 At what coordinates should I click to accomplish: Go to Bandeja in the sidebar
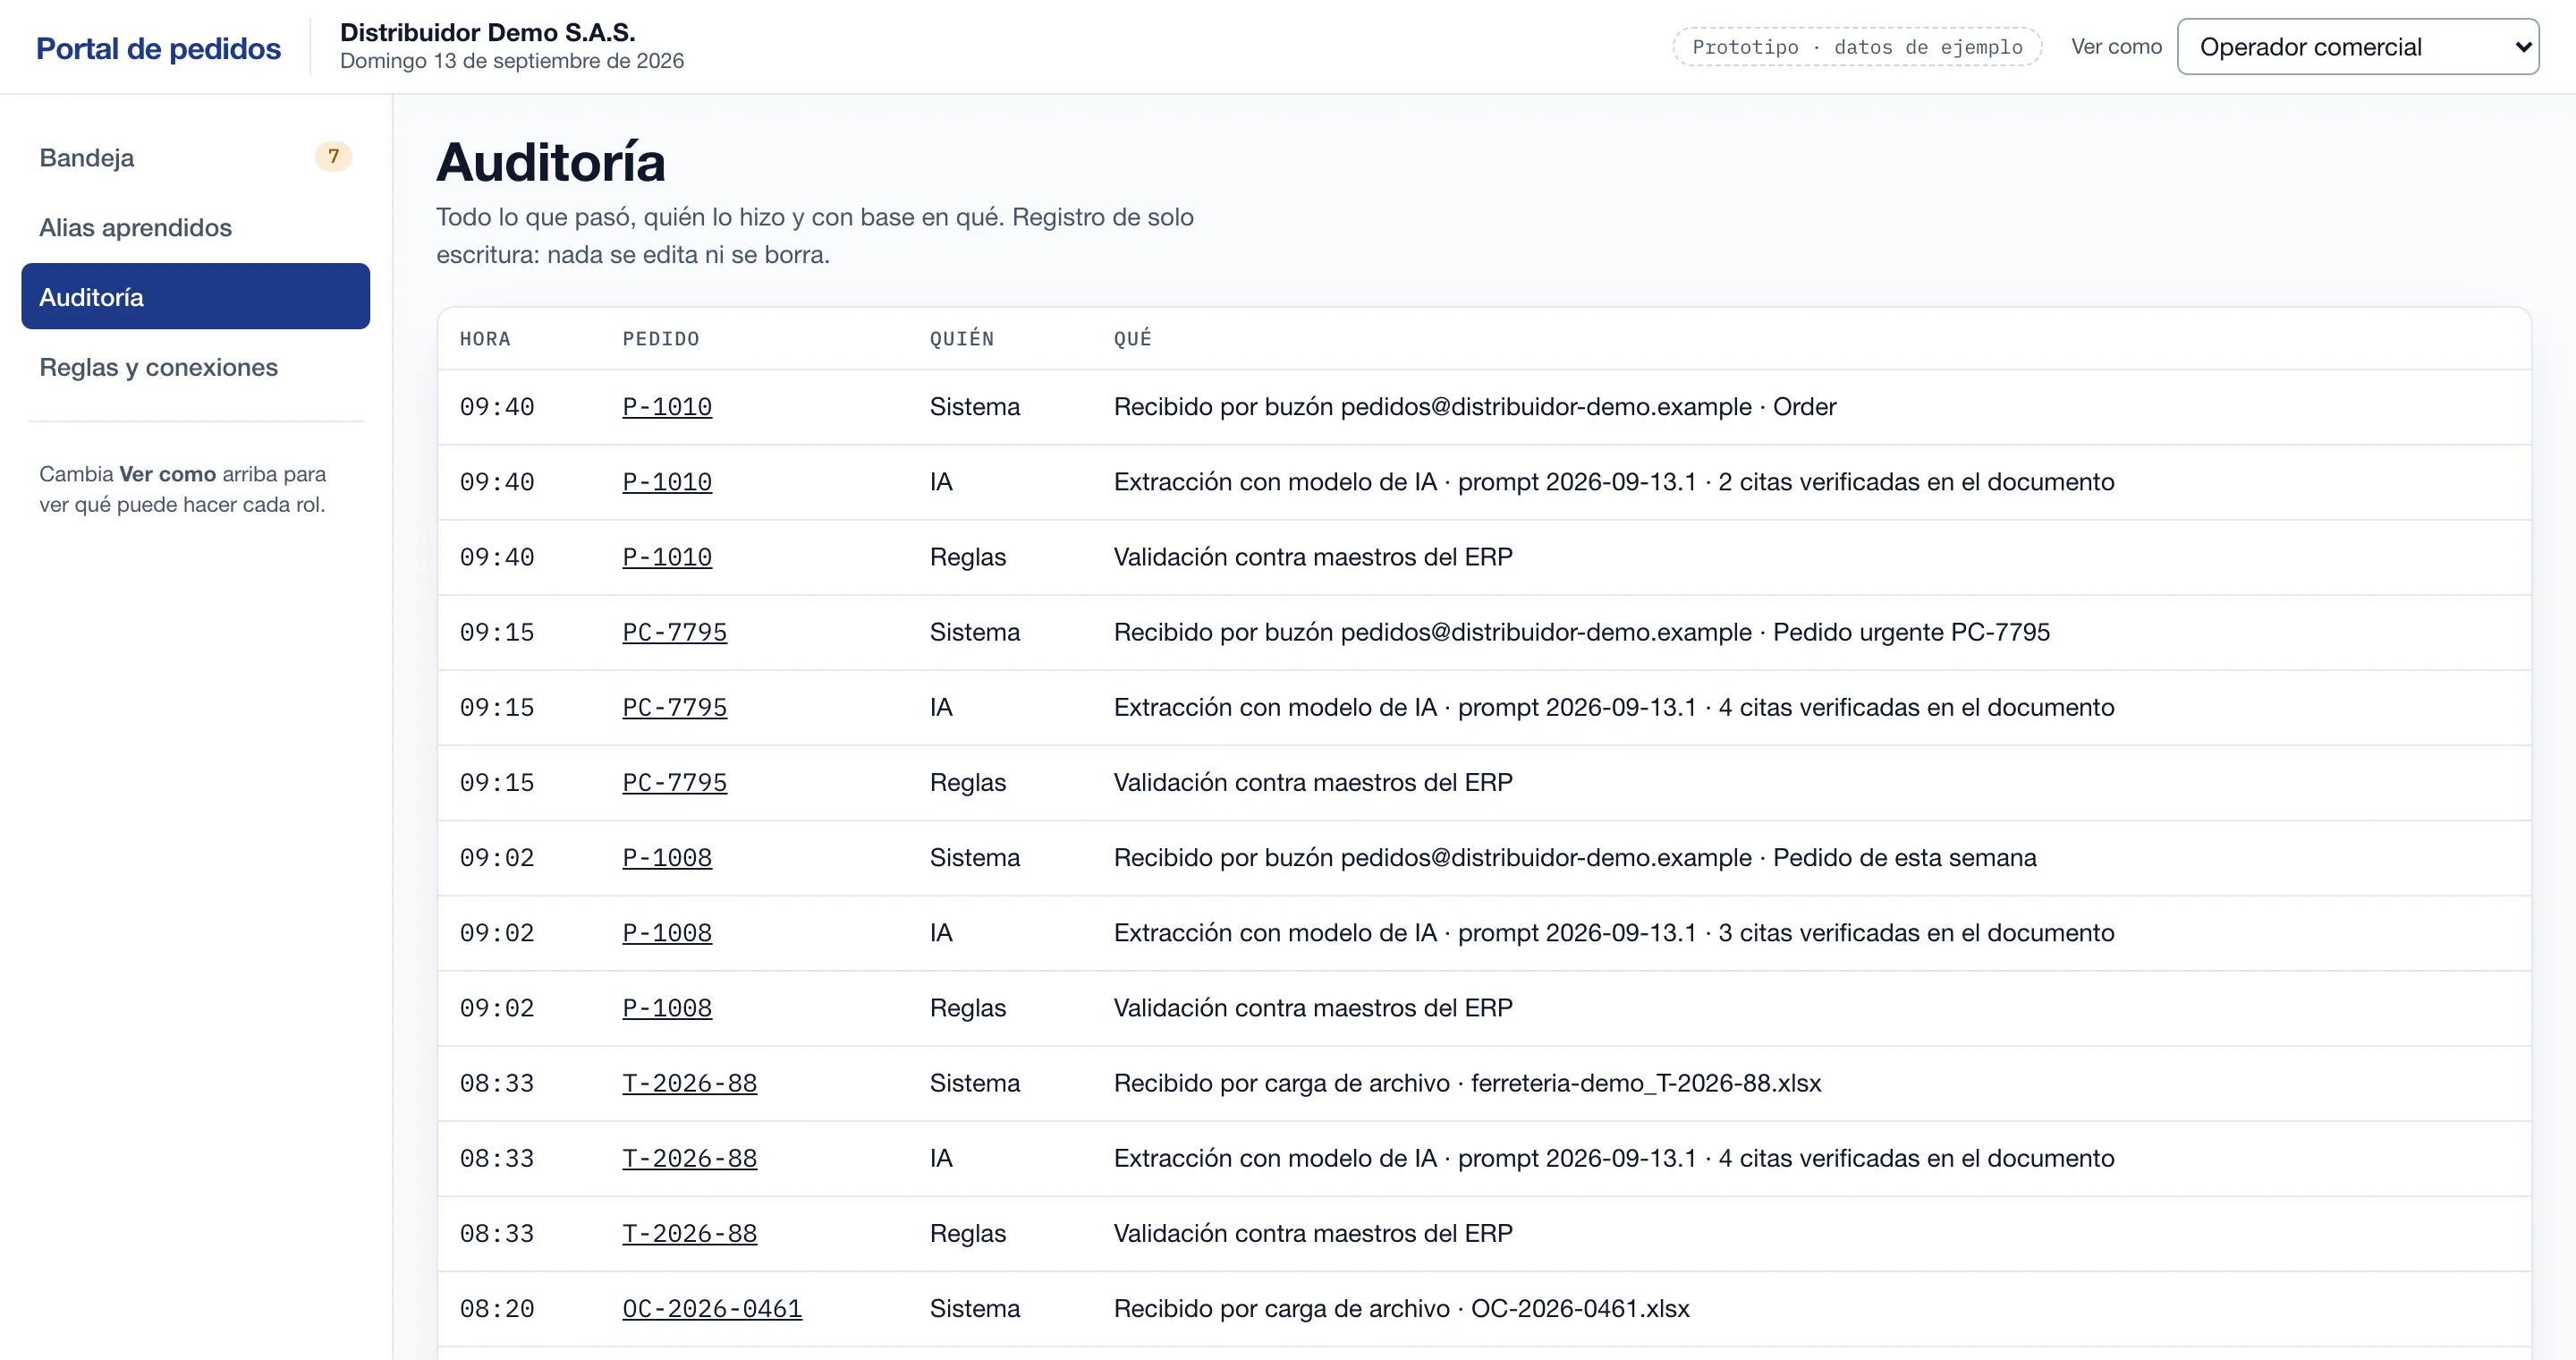(x=195, y=157)
